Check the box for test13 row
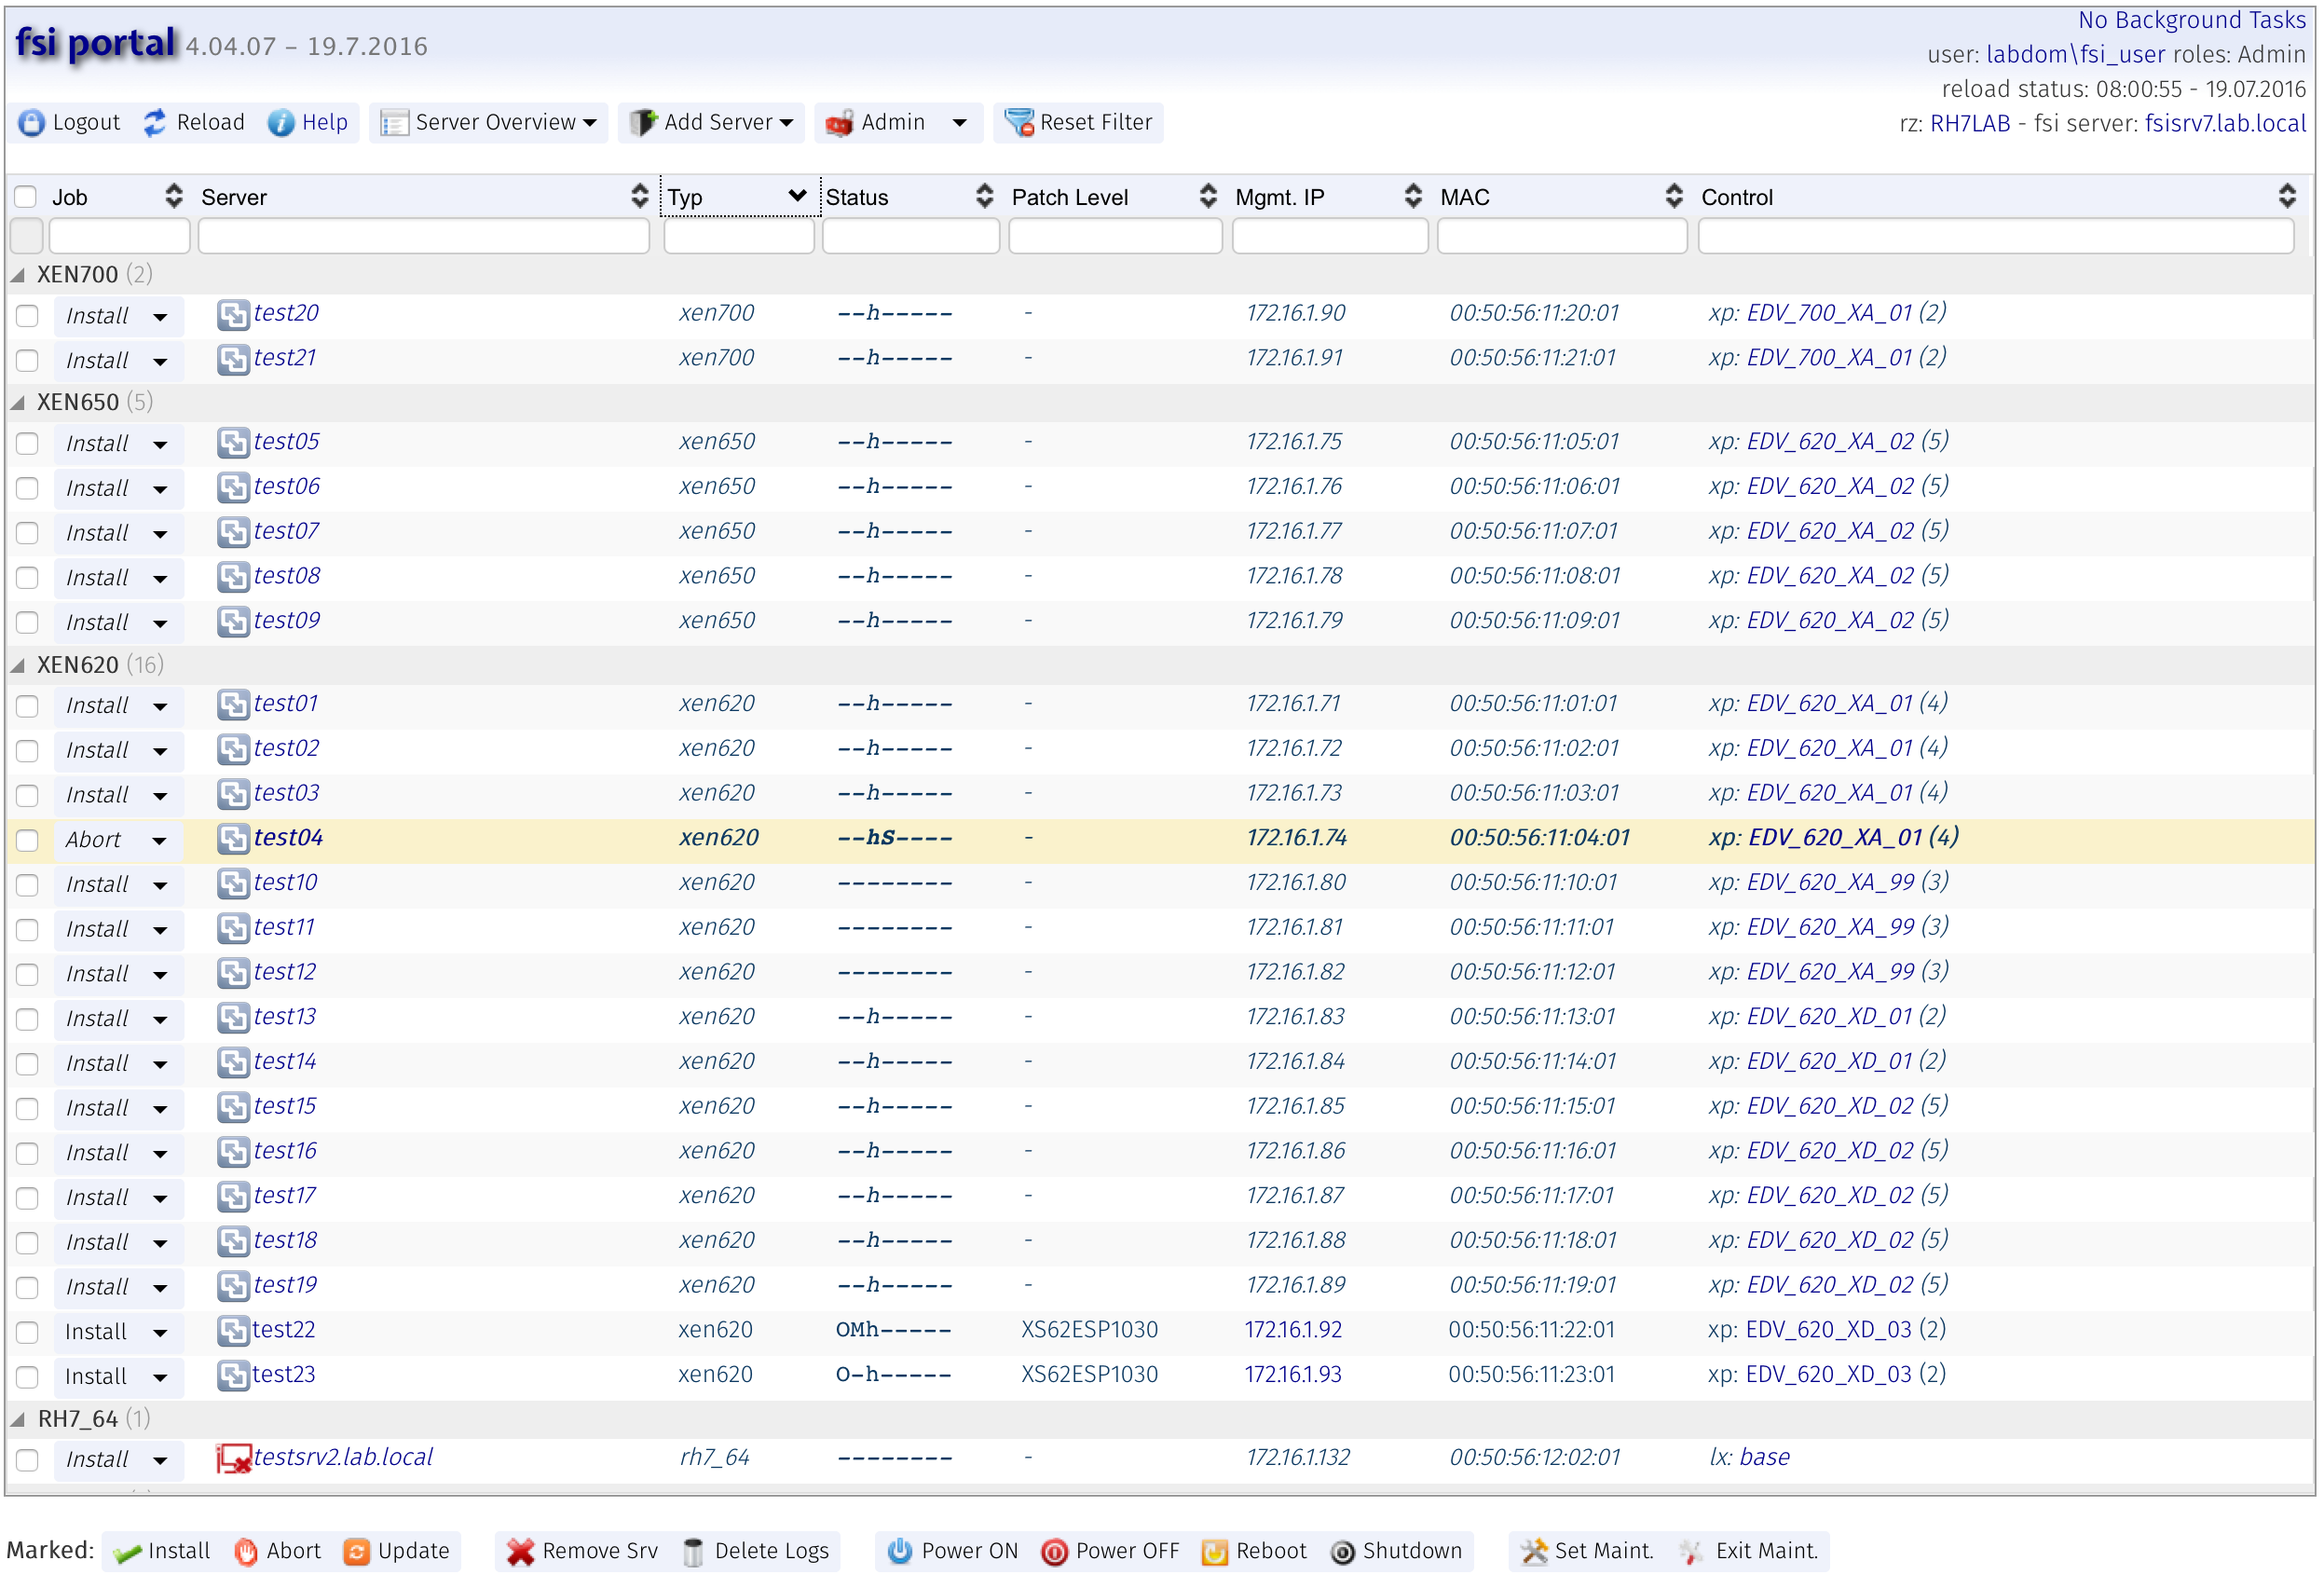Screen dimensions: 2324x1588 click(x=27, y=1019)
